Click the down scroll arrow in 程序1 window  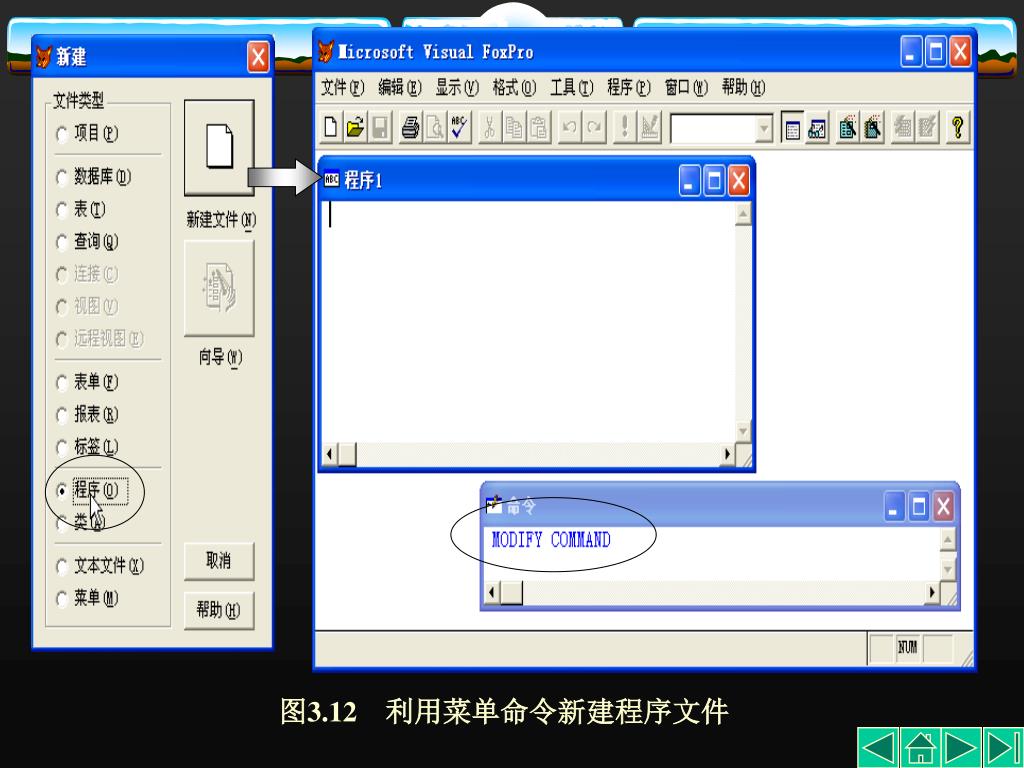click(743, 431)
